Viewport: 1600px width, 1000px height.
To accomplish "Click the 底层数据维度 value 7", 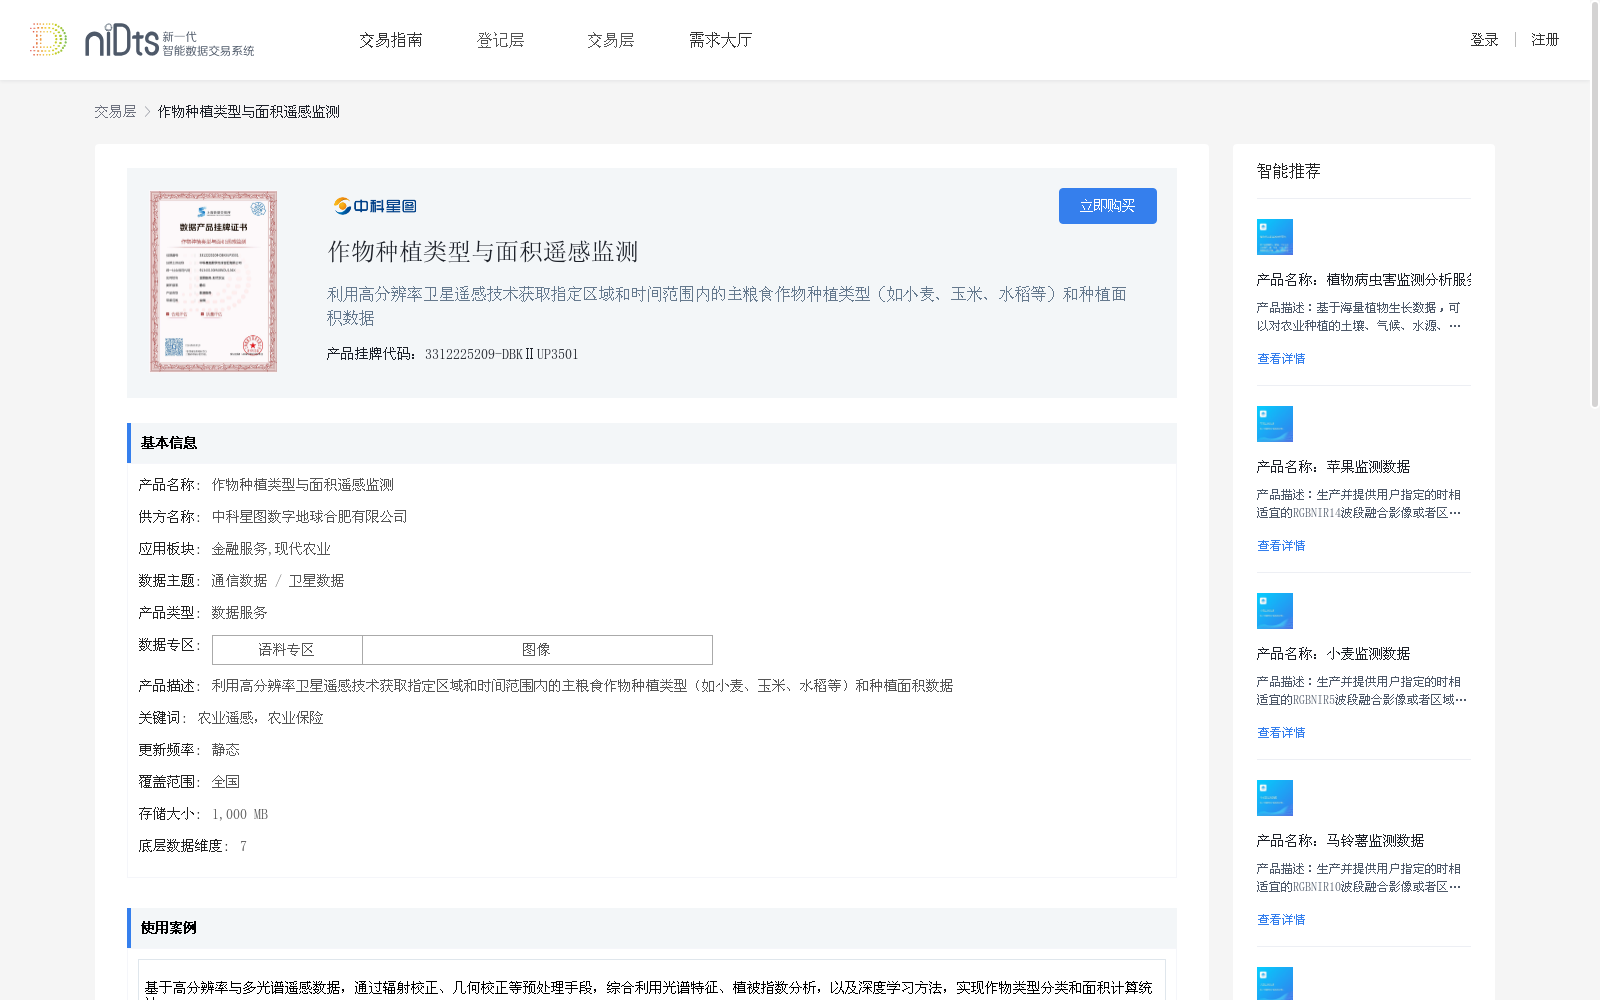I will point(243,846).
